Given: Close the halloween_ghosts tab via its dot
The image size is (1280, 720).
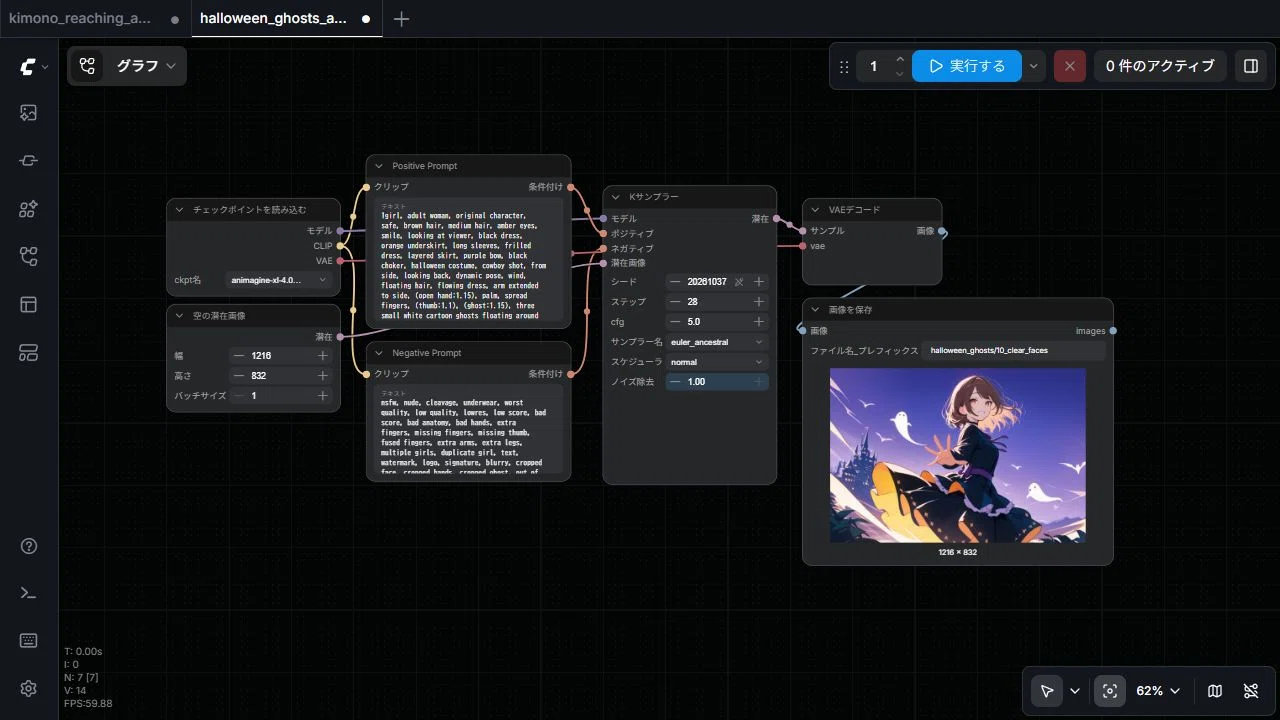Looking at the screenshot, I should (x=366, y=19).
